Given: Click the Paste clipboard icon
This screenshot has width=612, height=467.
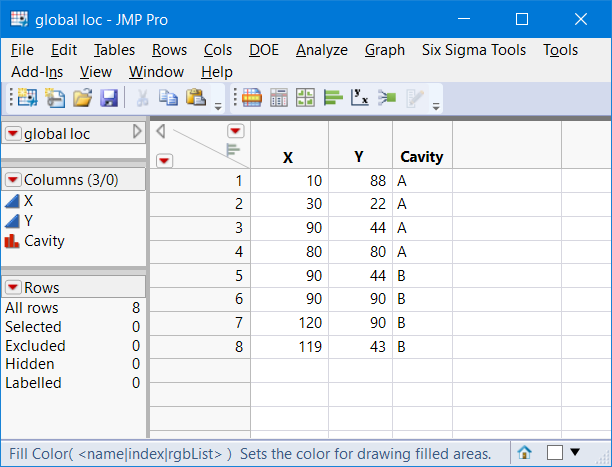Looking at the screenshot, I should click(195, 98).
